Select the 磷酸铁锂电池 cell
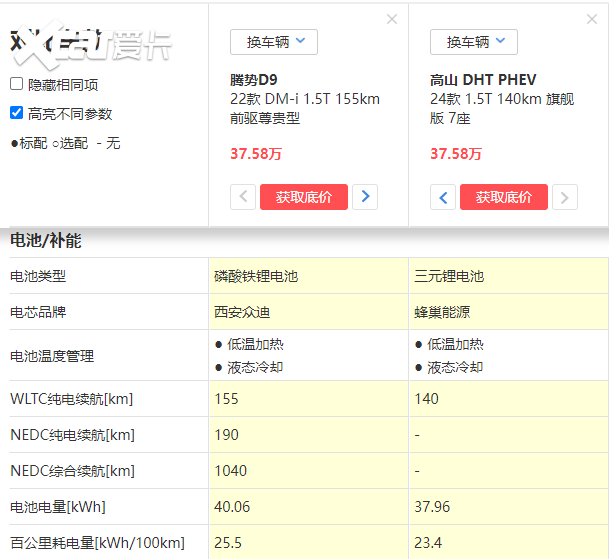The image size is (609, 559). click(x=256, y=276)
